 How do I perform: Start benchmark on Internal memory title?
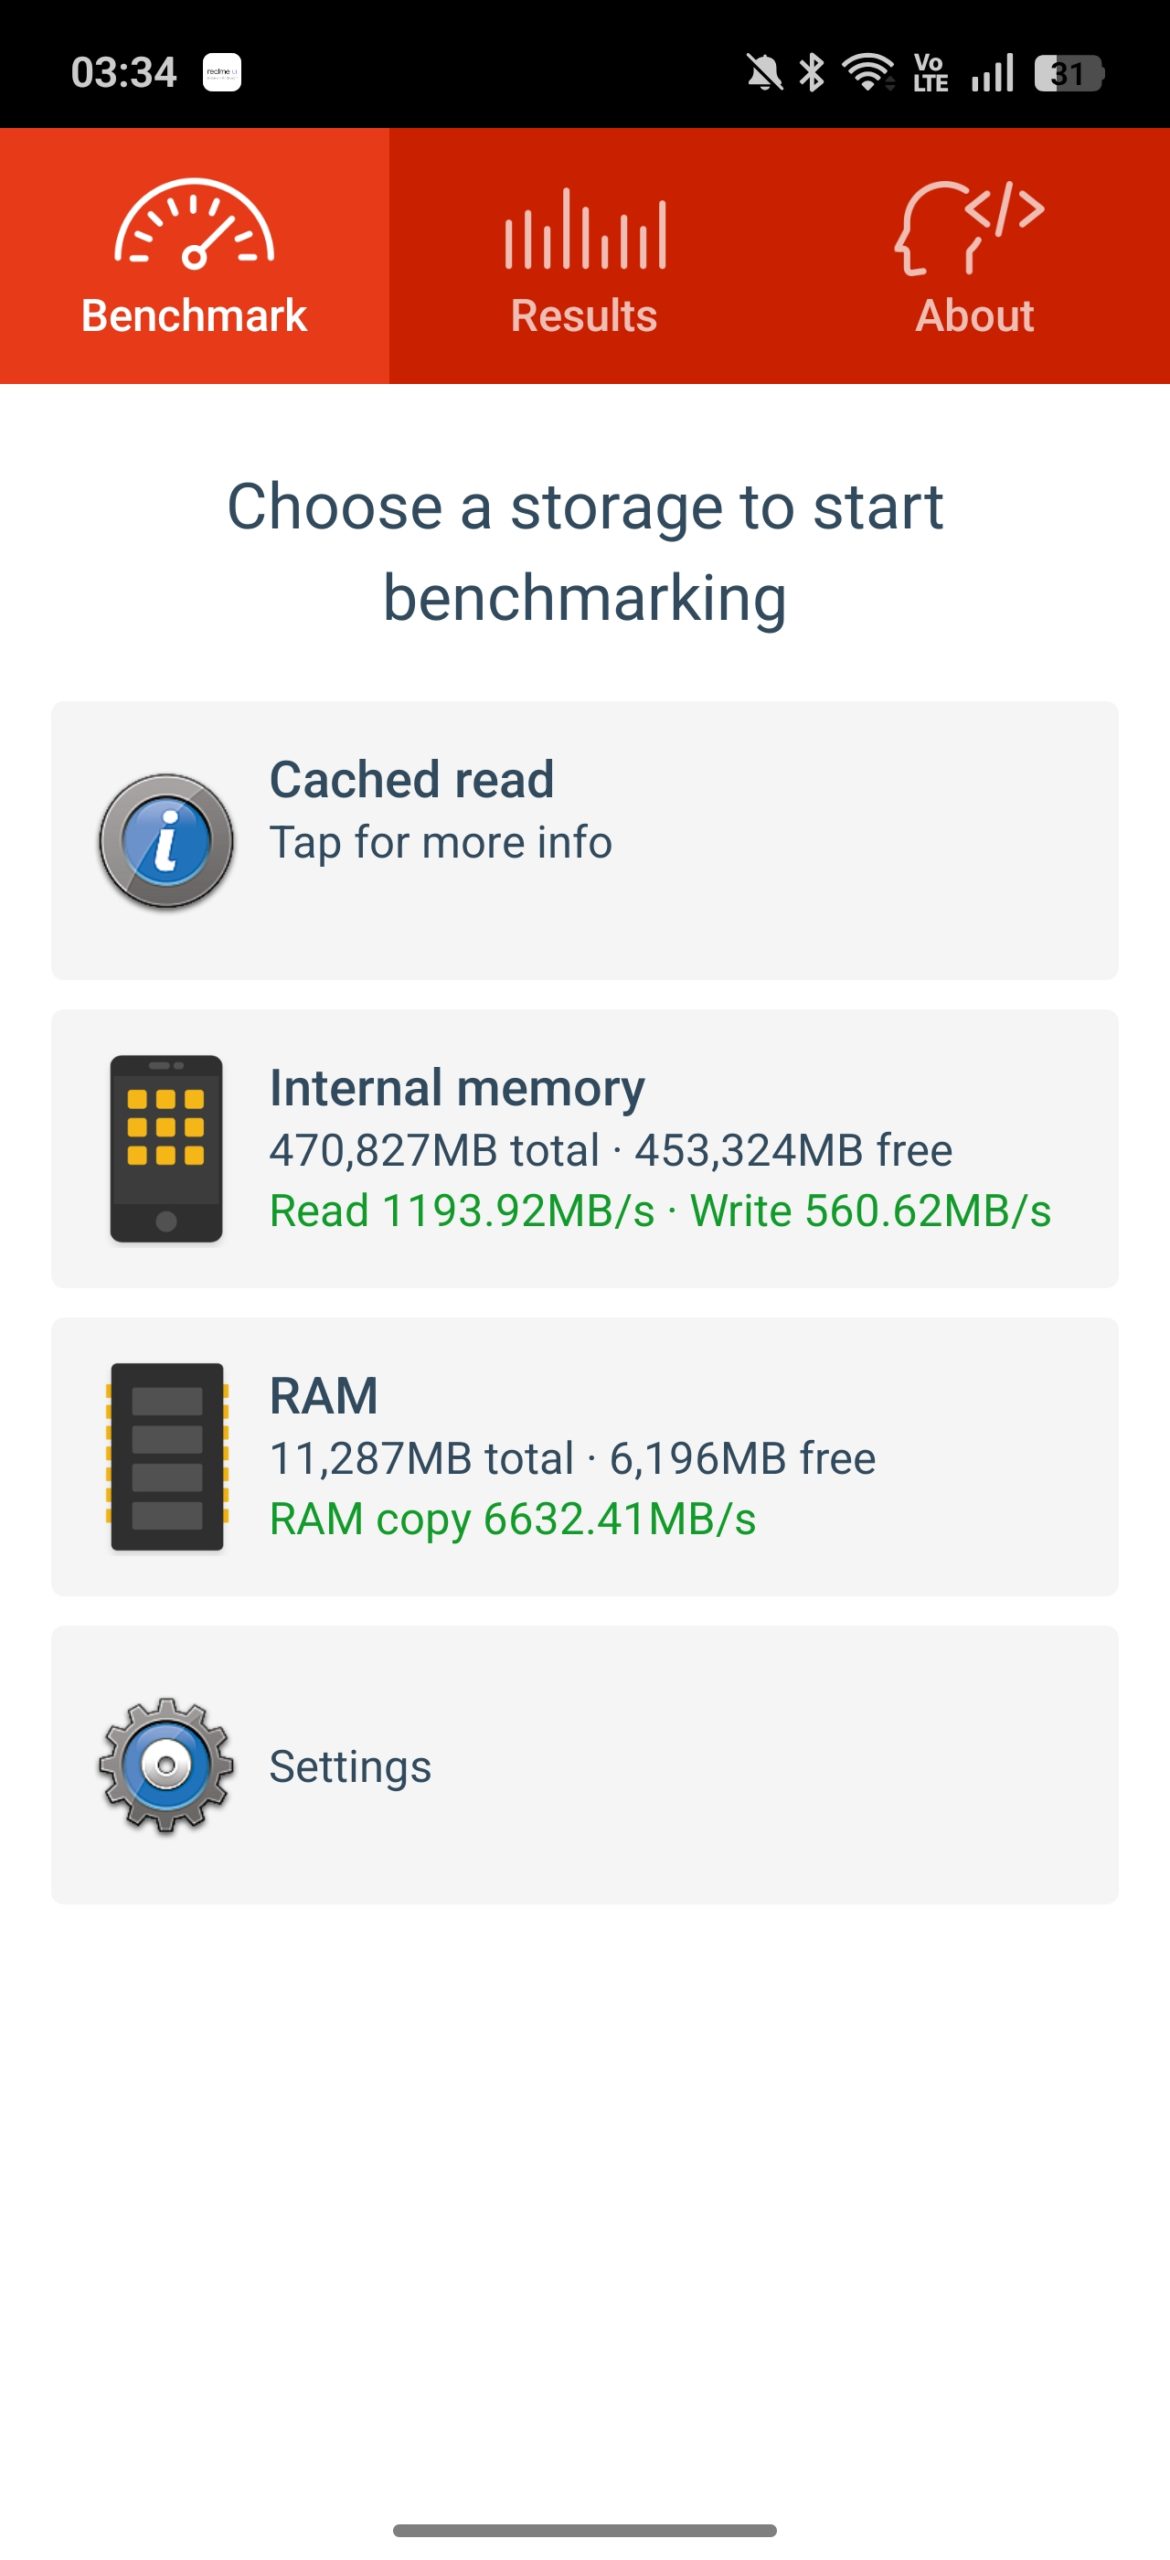click(457, 1089)
